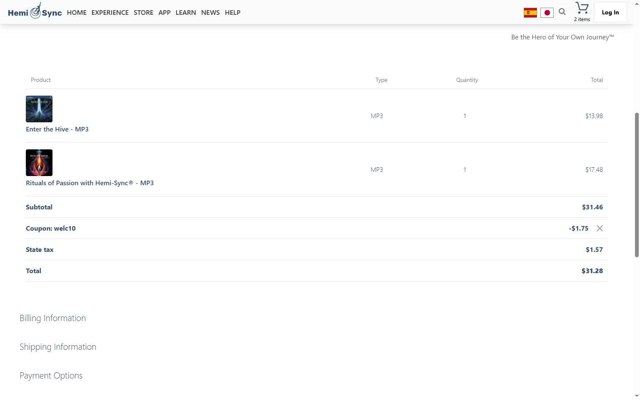The image size is (640, 400).
Task: Click the Total column header
Action: (597, 80)
